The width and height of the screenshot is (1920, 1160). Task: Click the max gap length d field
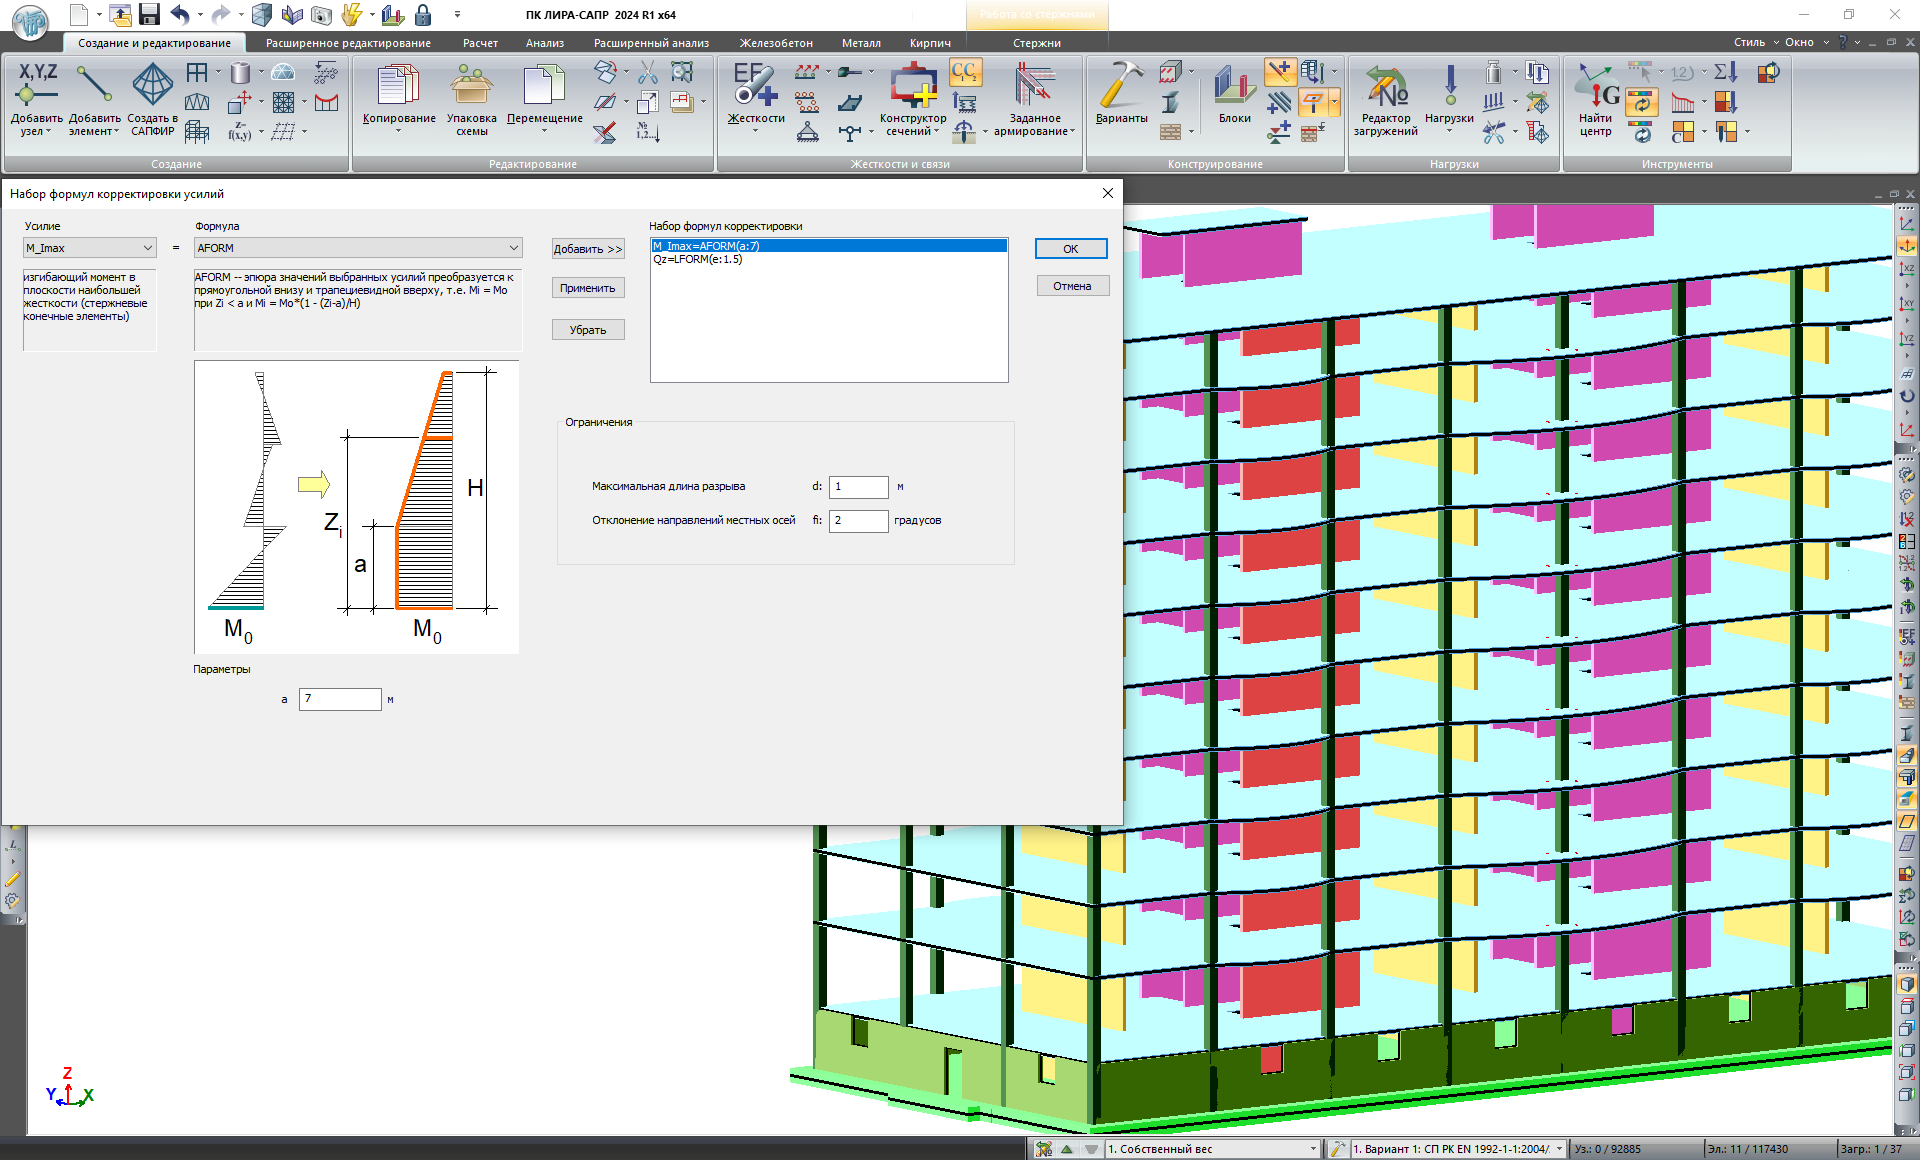857,487
